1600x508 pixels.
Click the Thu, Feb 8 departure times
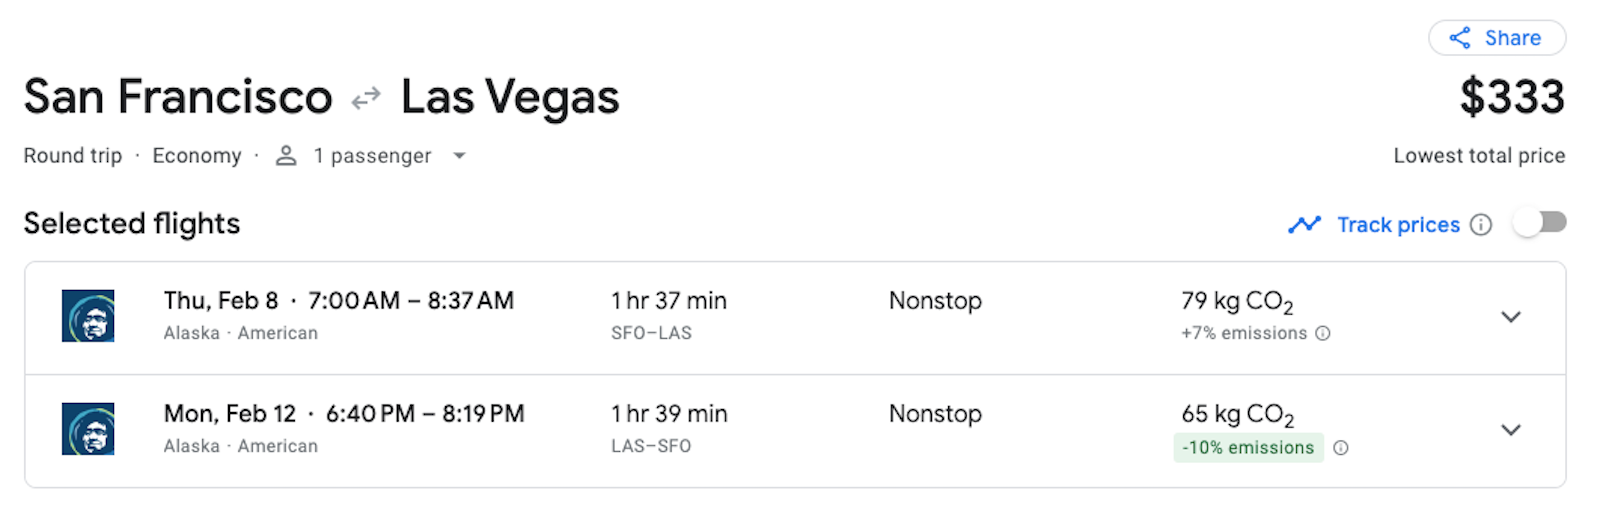point(410,301)
